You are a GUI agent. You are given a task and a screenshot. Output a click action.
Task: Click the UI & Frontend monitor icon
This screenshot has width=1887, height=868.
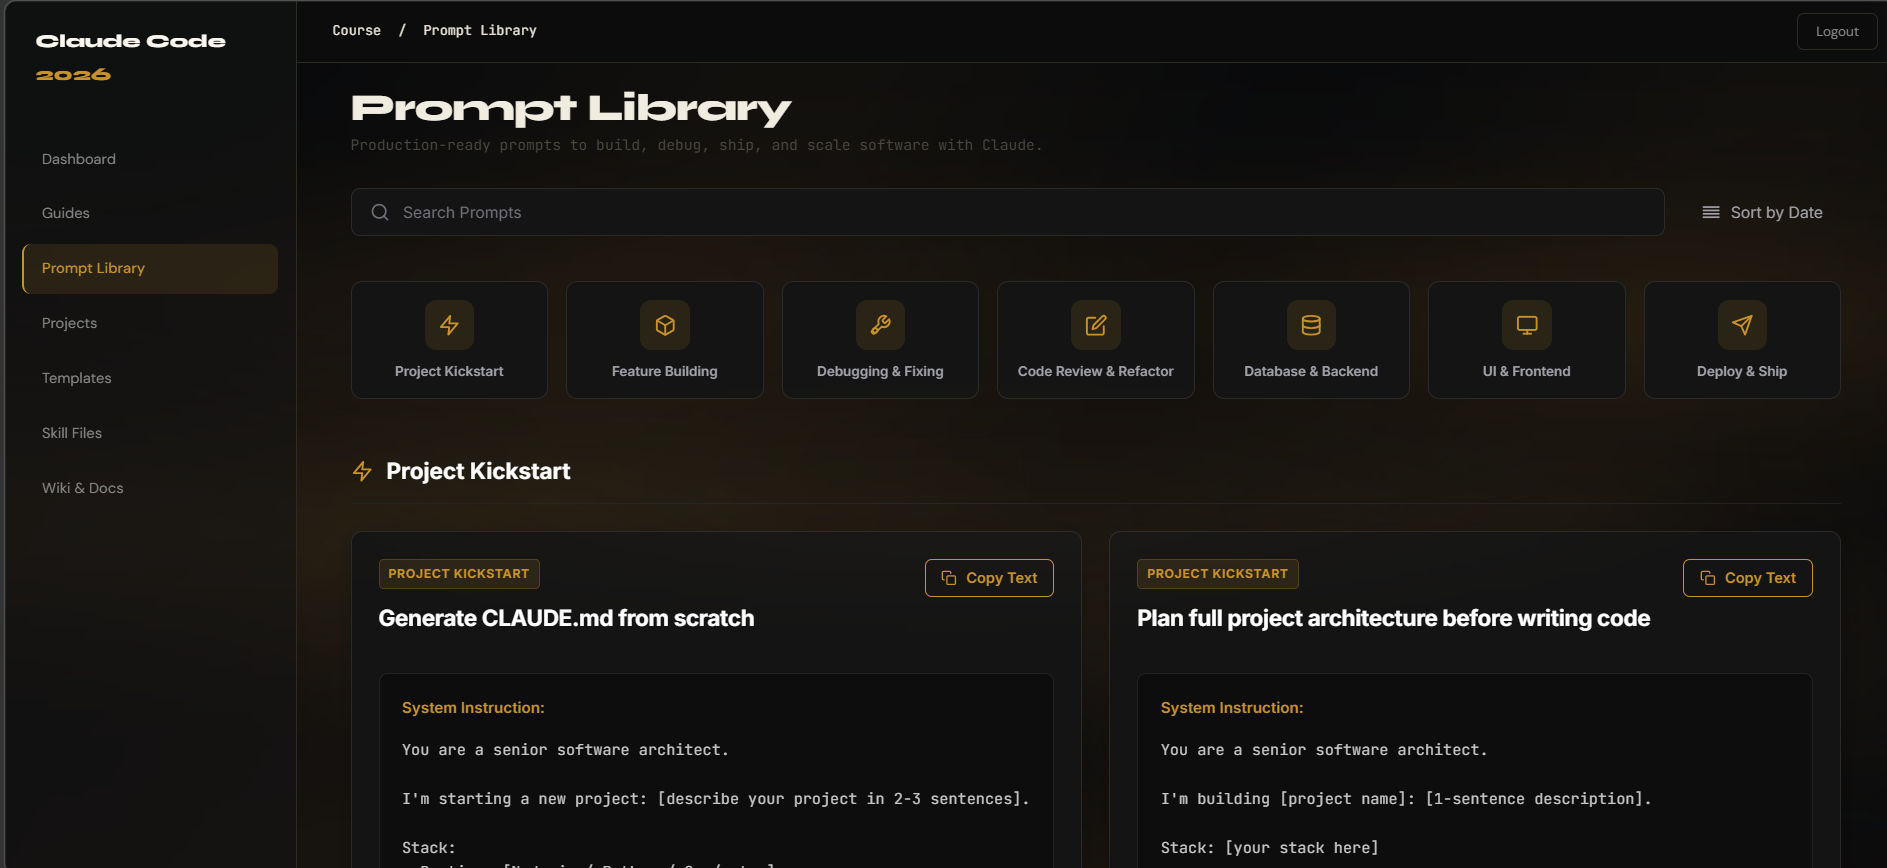pos(1527,325)
